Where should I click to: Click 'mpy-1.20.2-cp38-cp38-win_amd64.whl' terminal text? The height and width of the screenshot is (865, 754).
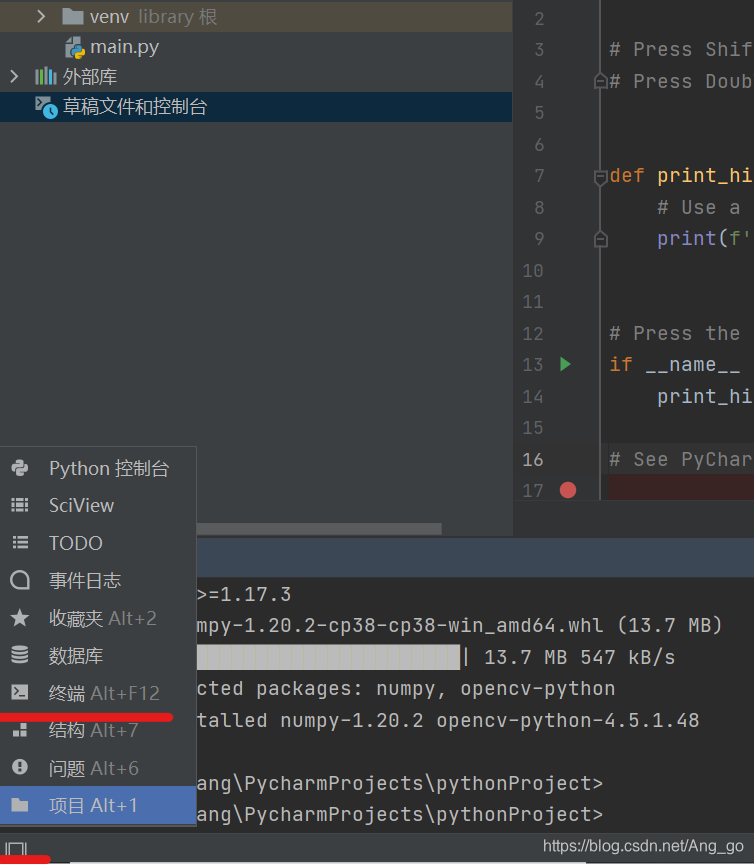click(400, 625)
